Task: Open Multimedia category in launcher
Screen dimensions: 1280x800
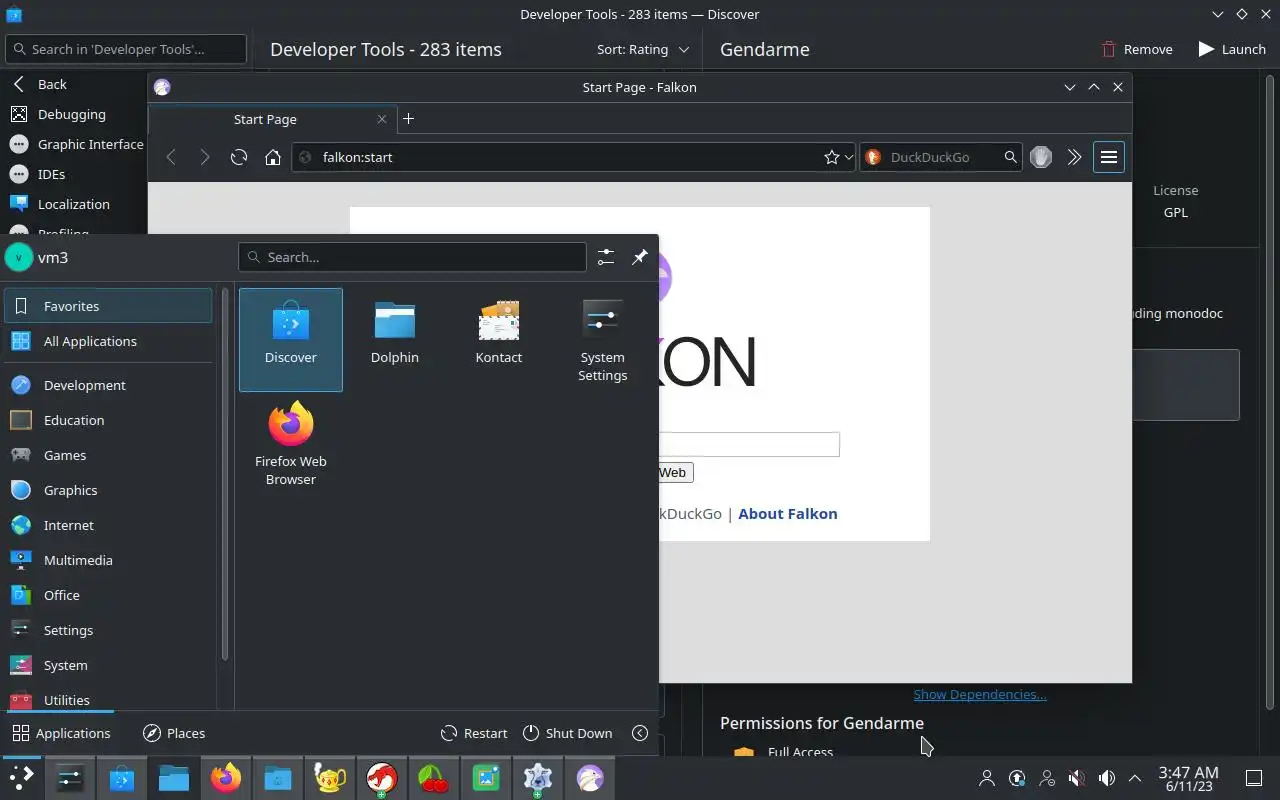Action: coord(108,560)
